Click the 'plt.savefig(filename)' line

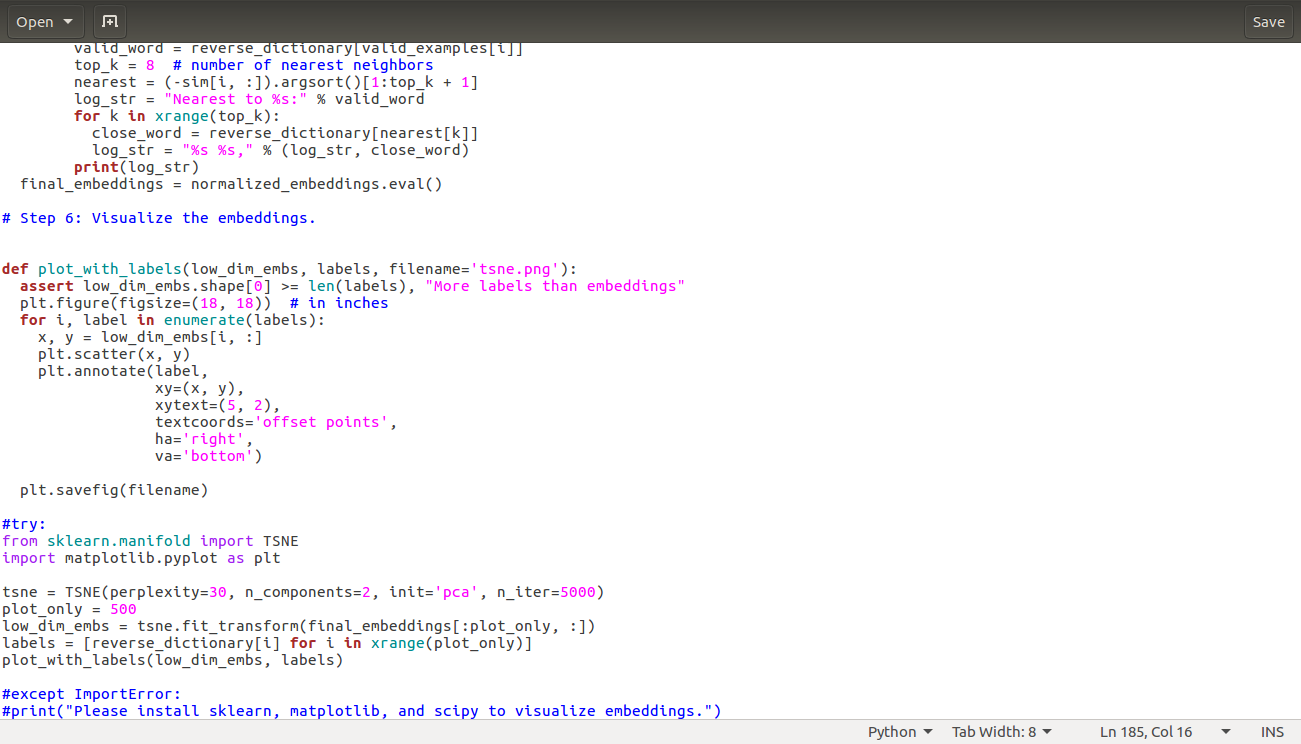[114, 490]
